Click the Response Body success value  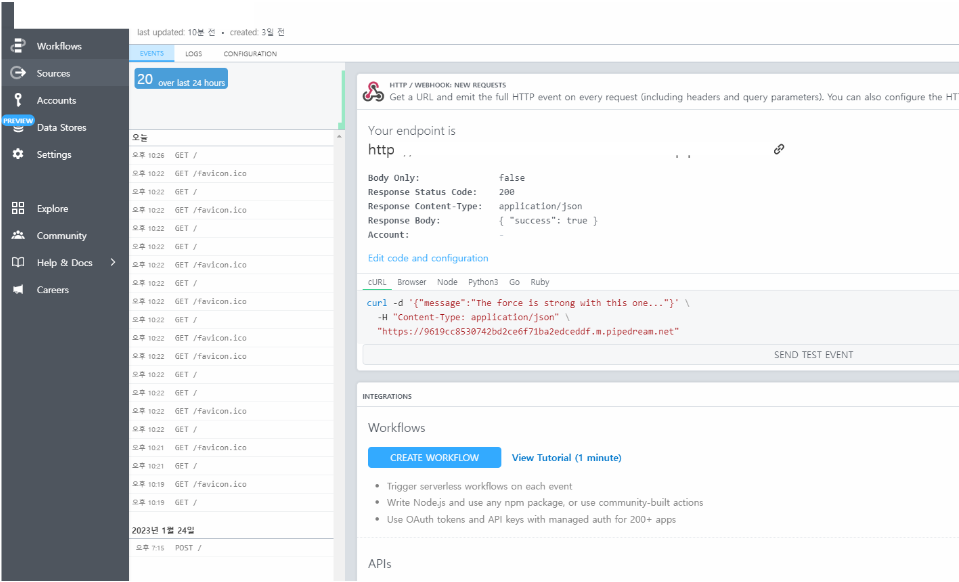(548, 221)
